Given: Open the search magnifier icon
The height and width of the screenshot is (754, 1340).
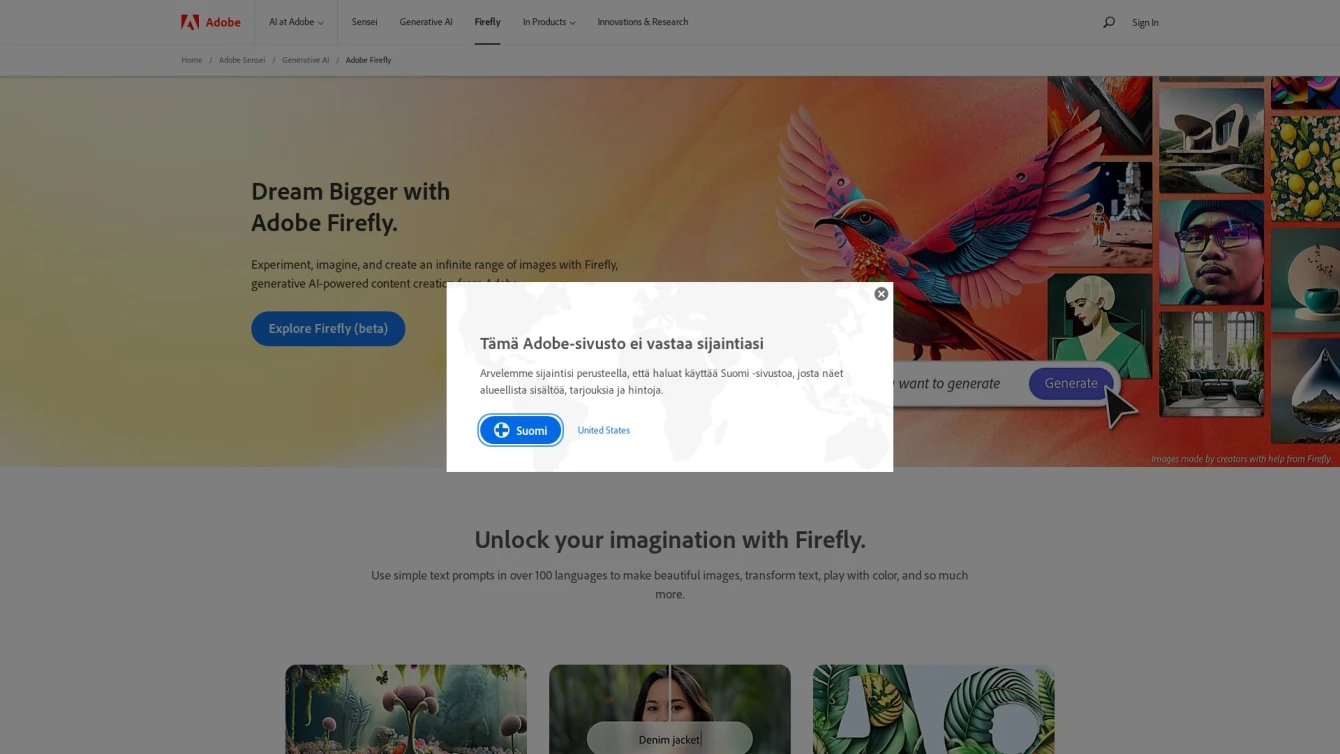Looking at the screenshot, I should pyautogui.click(x=1108, y=22).
